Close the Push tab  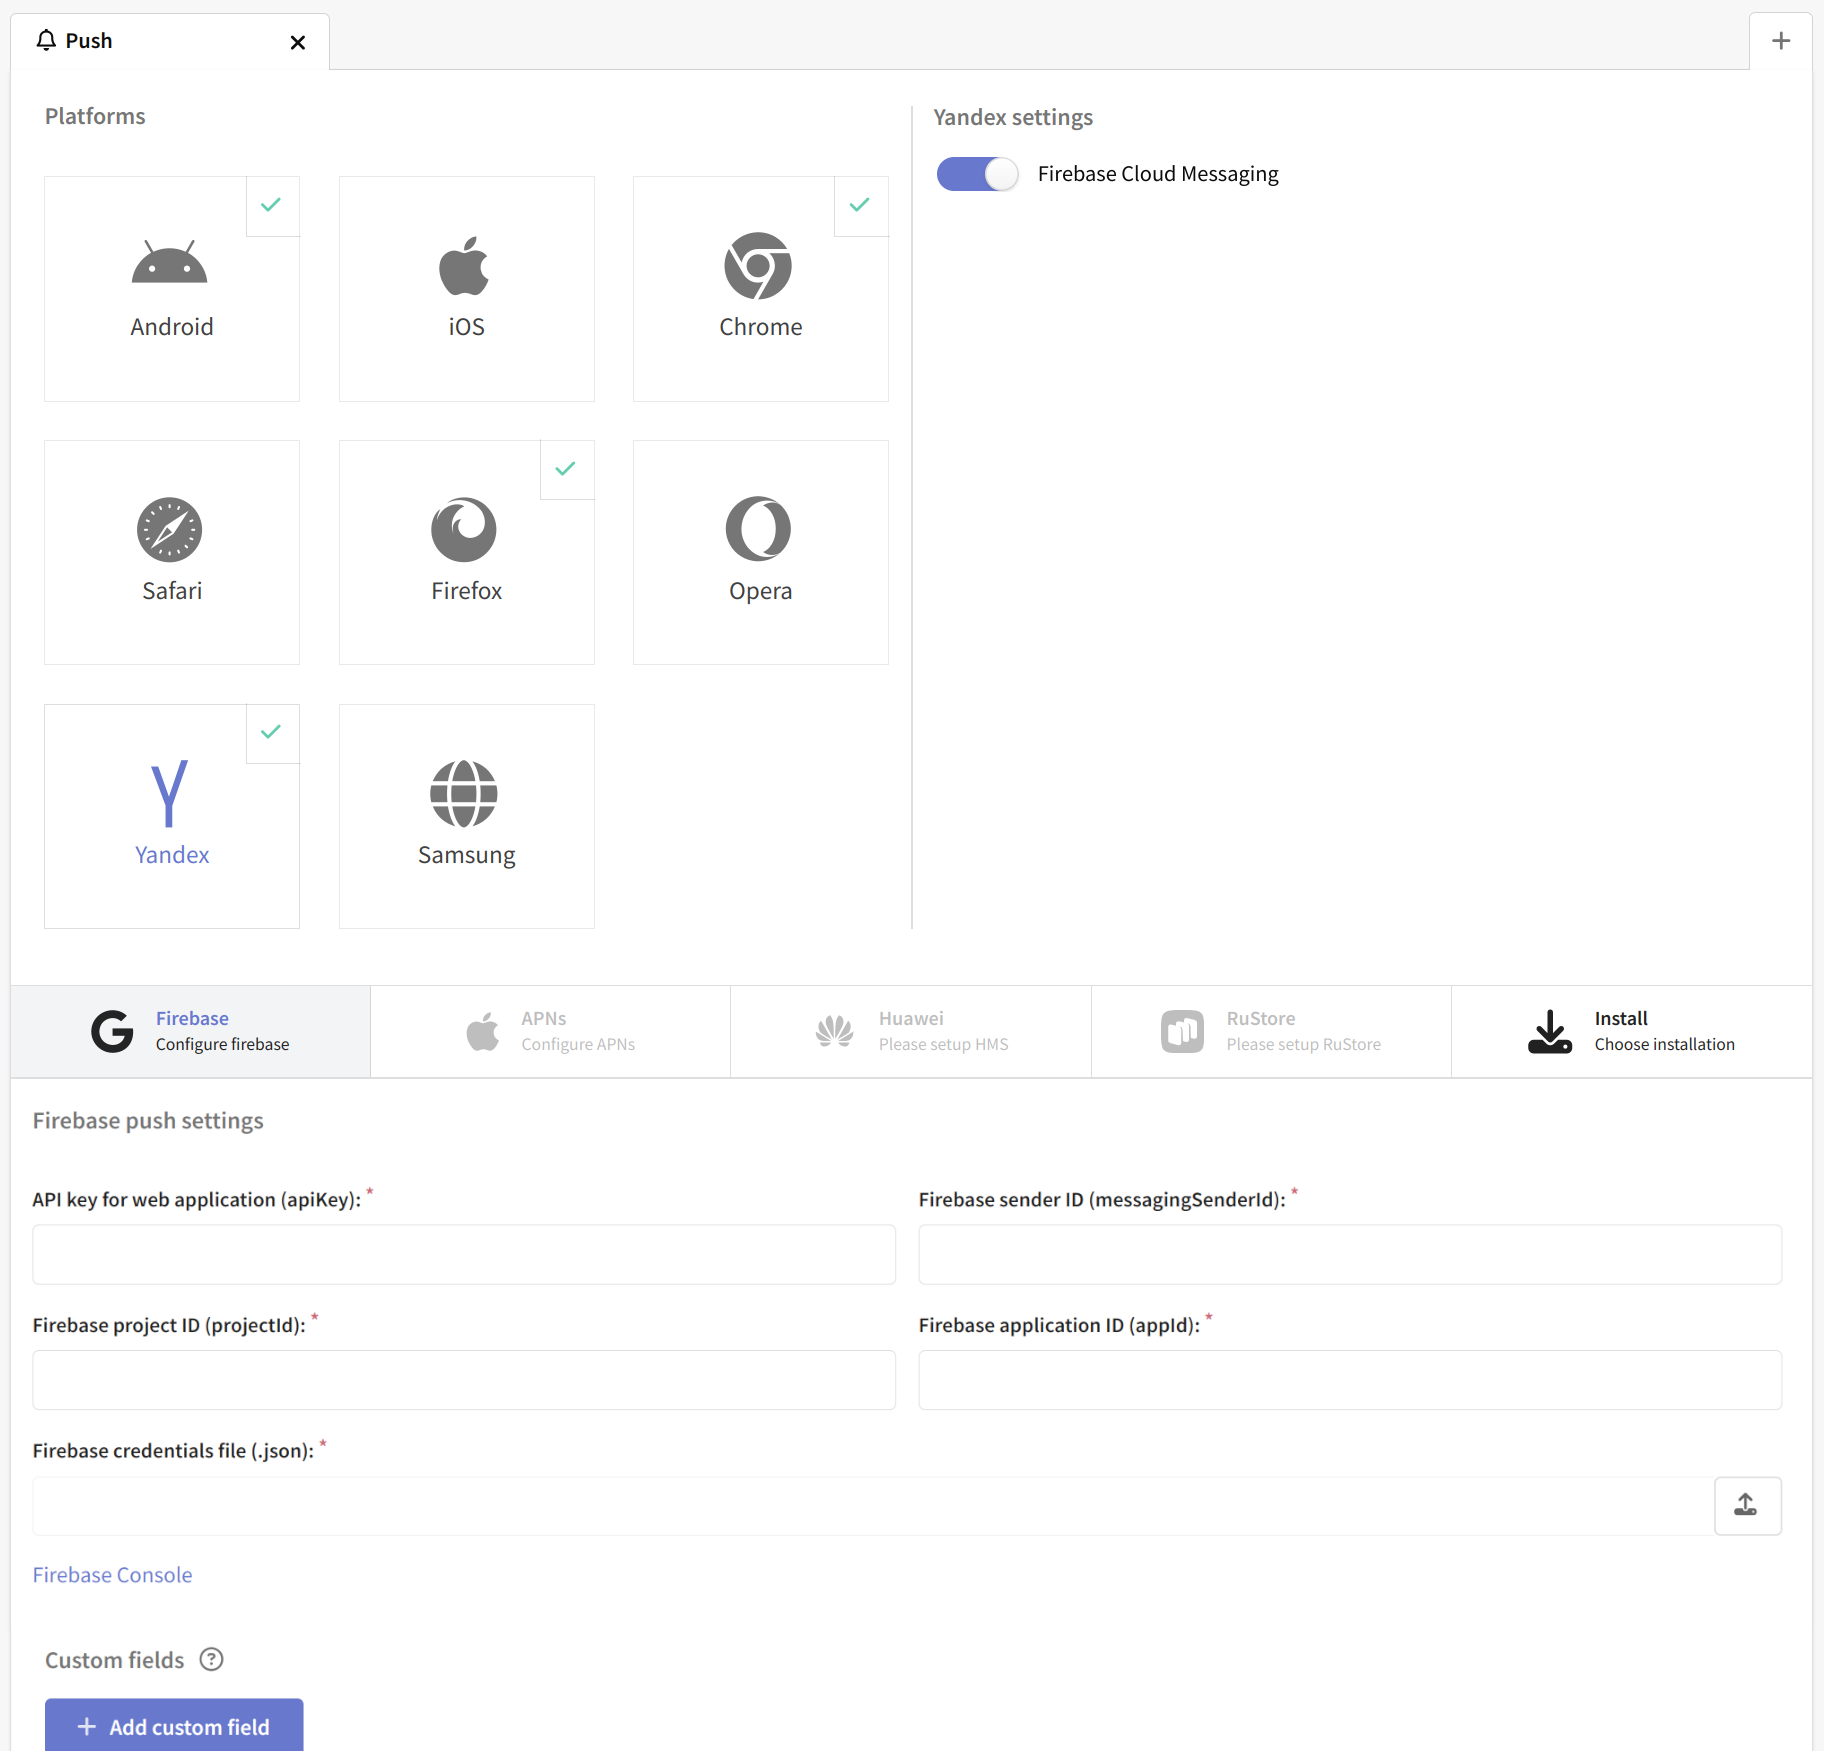297,42
